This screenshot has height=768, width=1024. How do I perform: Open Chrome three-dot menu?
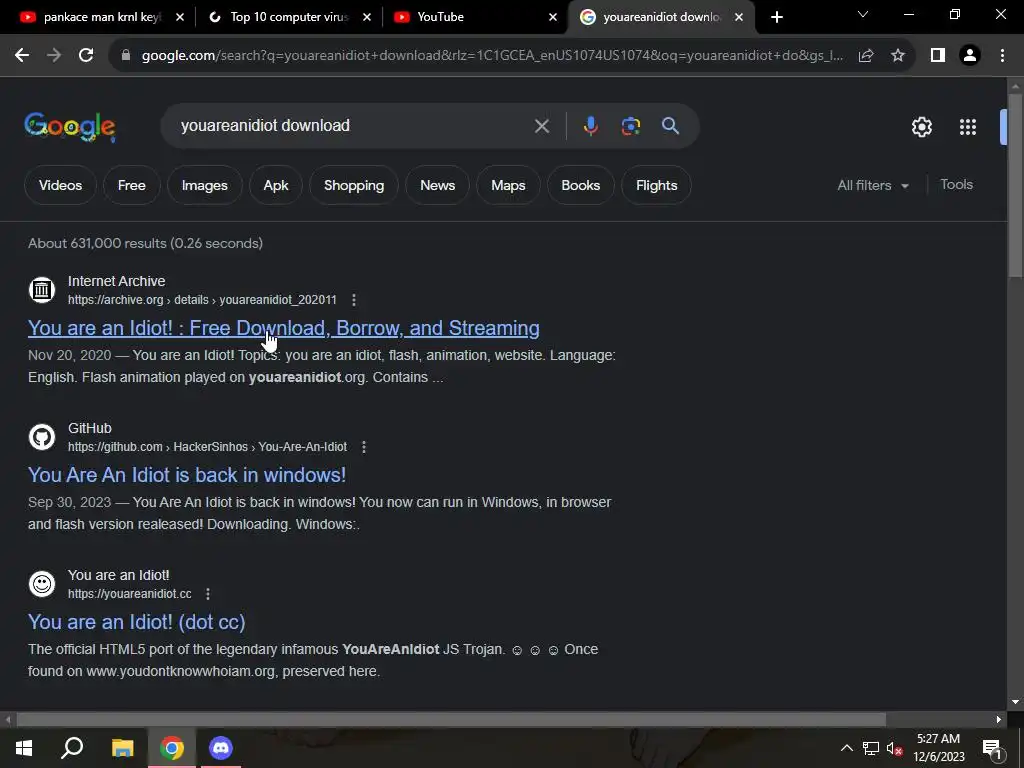click(x=1002, y=56)
